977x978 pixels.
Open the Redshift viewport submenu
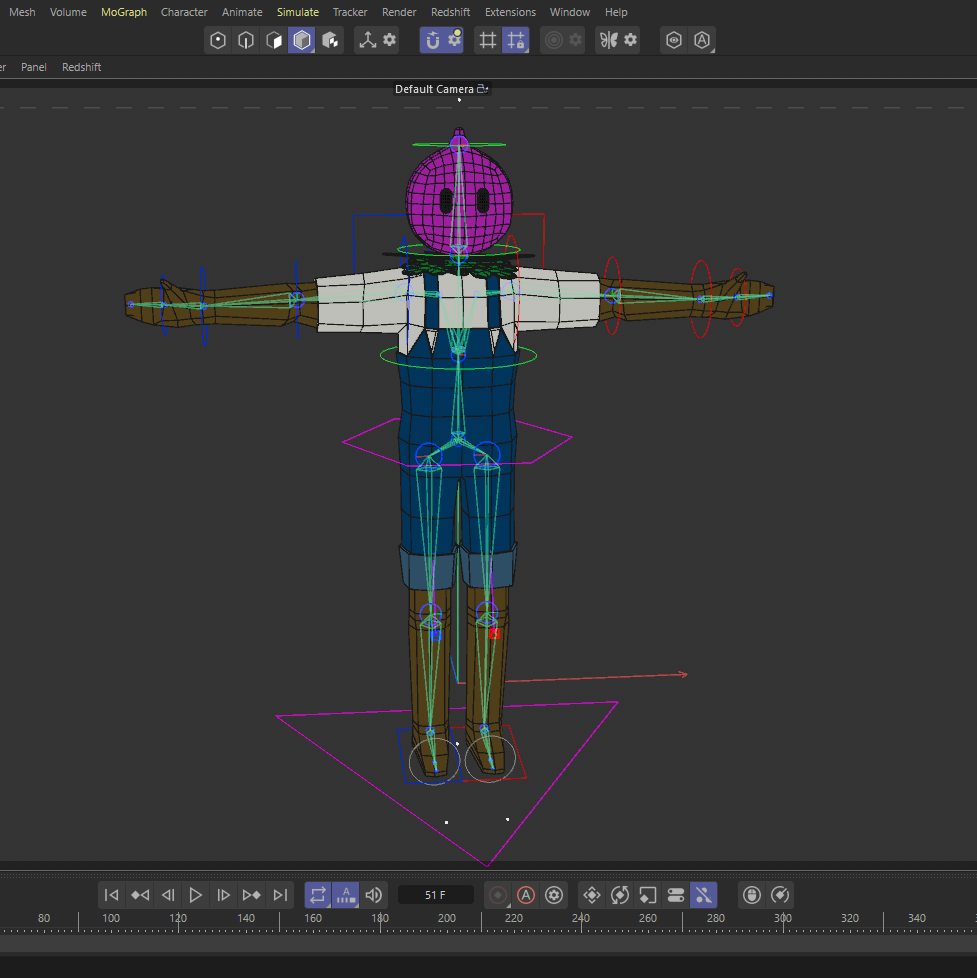point(81,67)
